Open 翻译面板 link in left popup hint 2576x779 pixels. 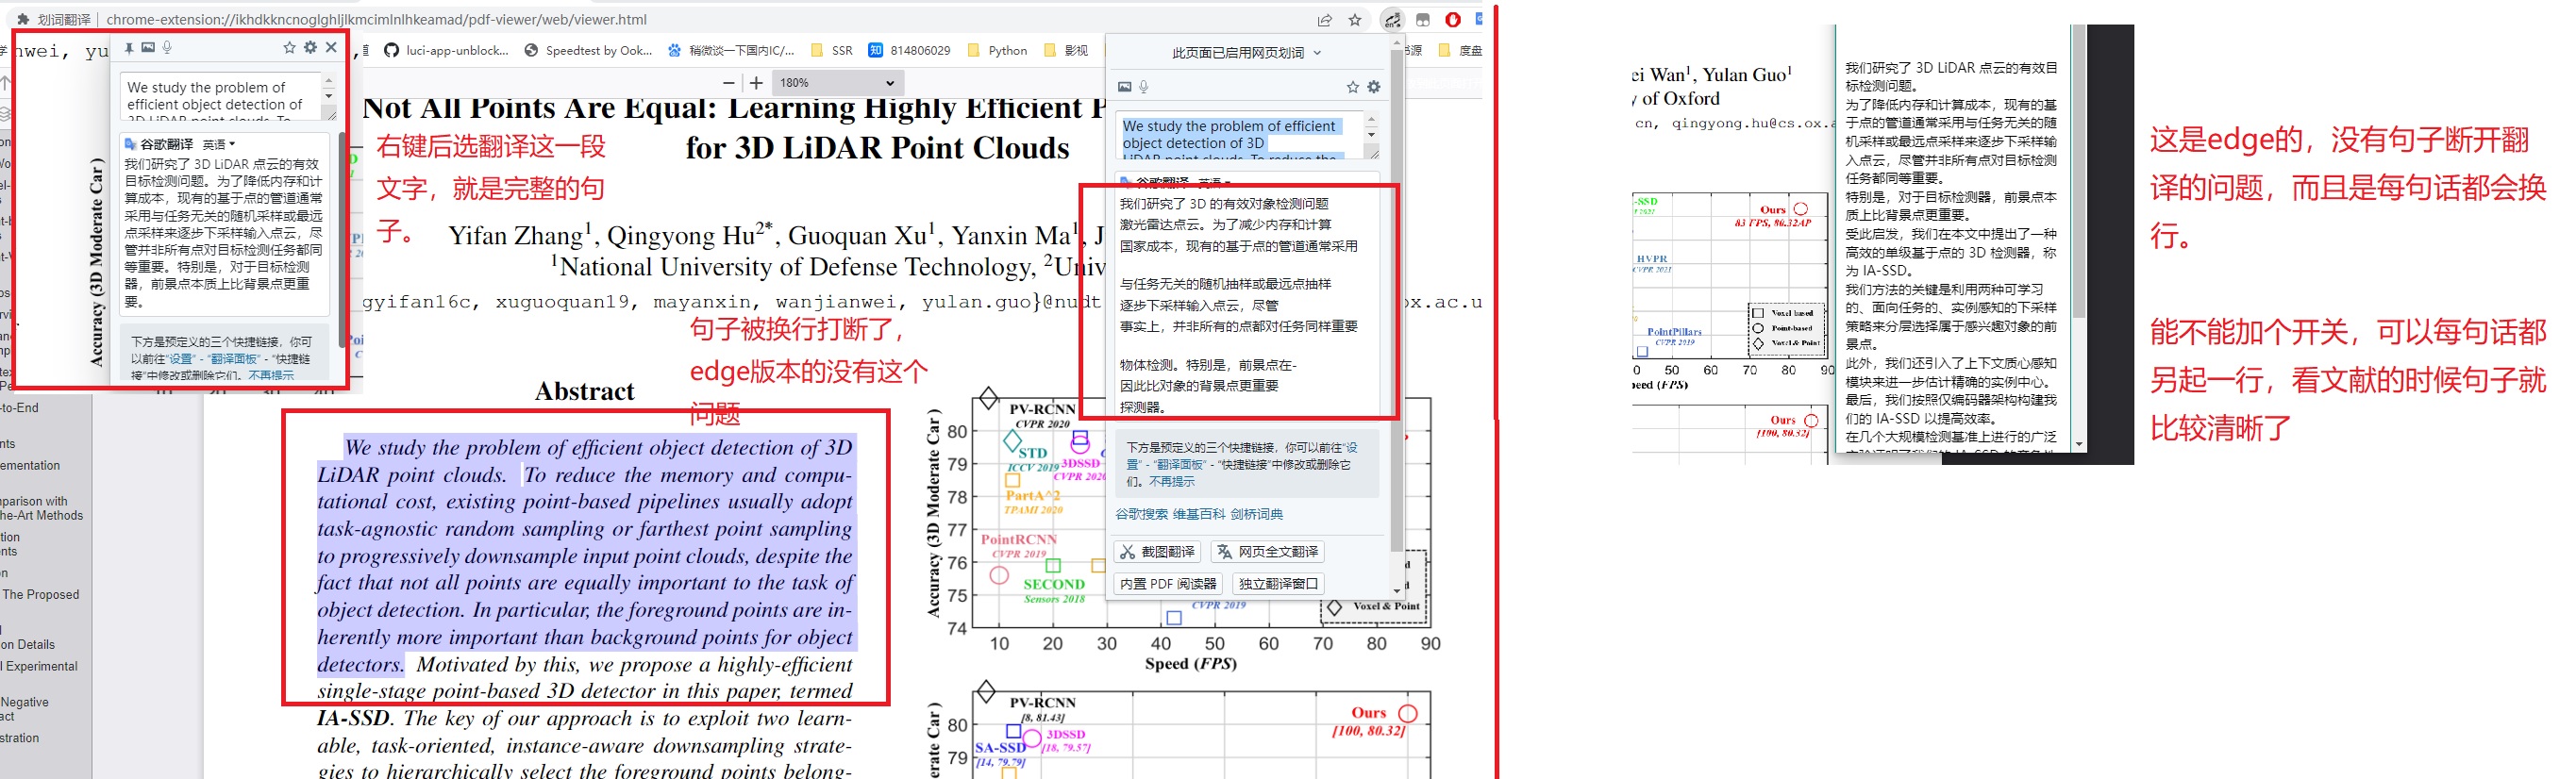pos(233,358)
